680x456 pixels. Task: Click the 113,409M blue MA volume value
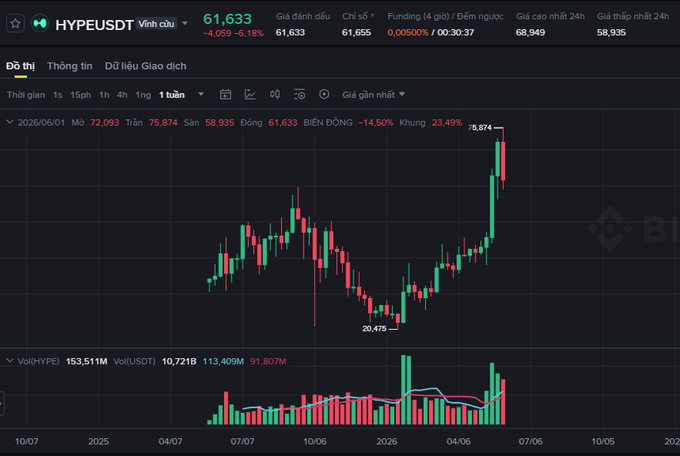coord(223,361)
